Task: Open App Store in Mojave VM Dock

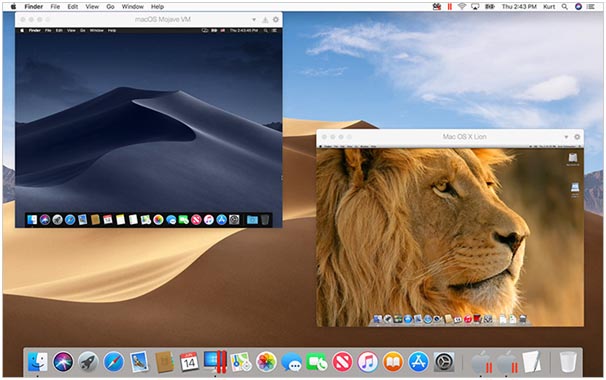Action: 221,220
